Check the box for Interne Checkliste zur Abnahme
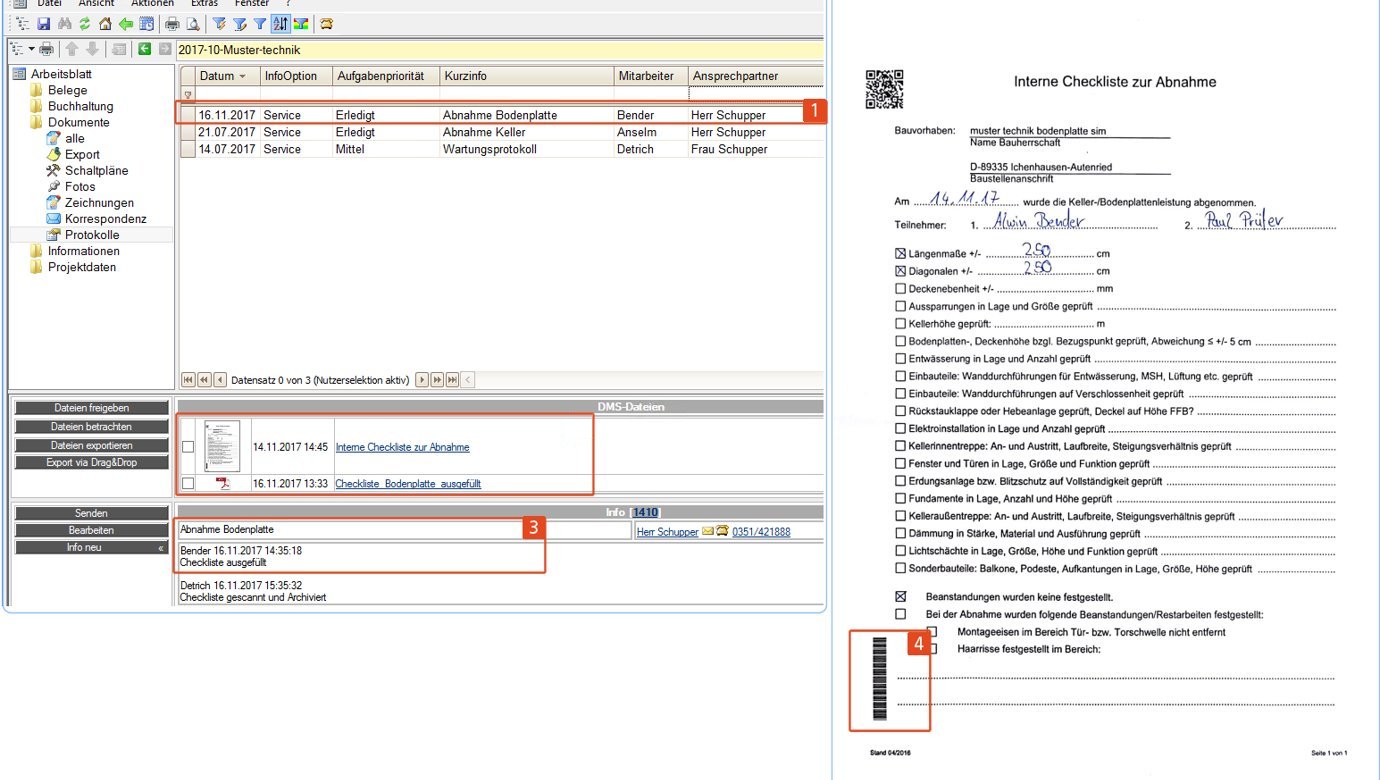 [x=188, y=447]
